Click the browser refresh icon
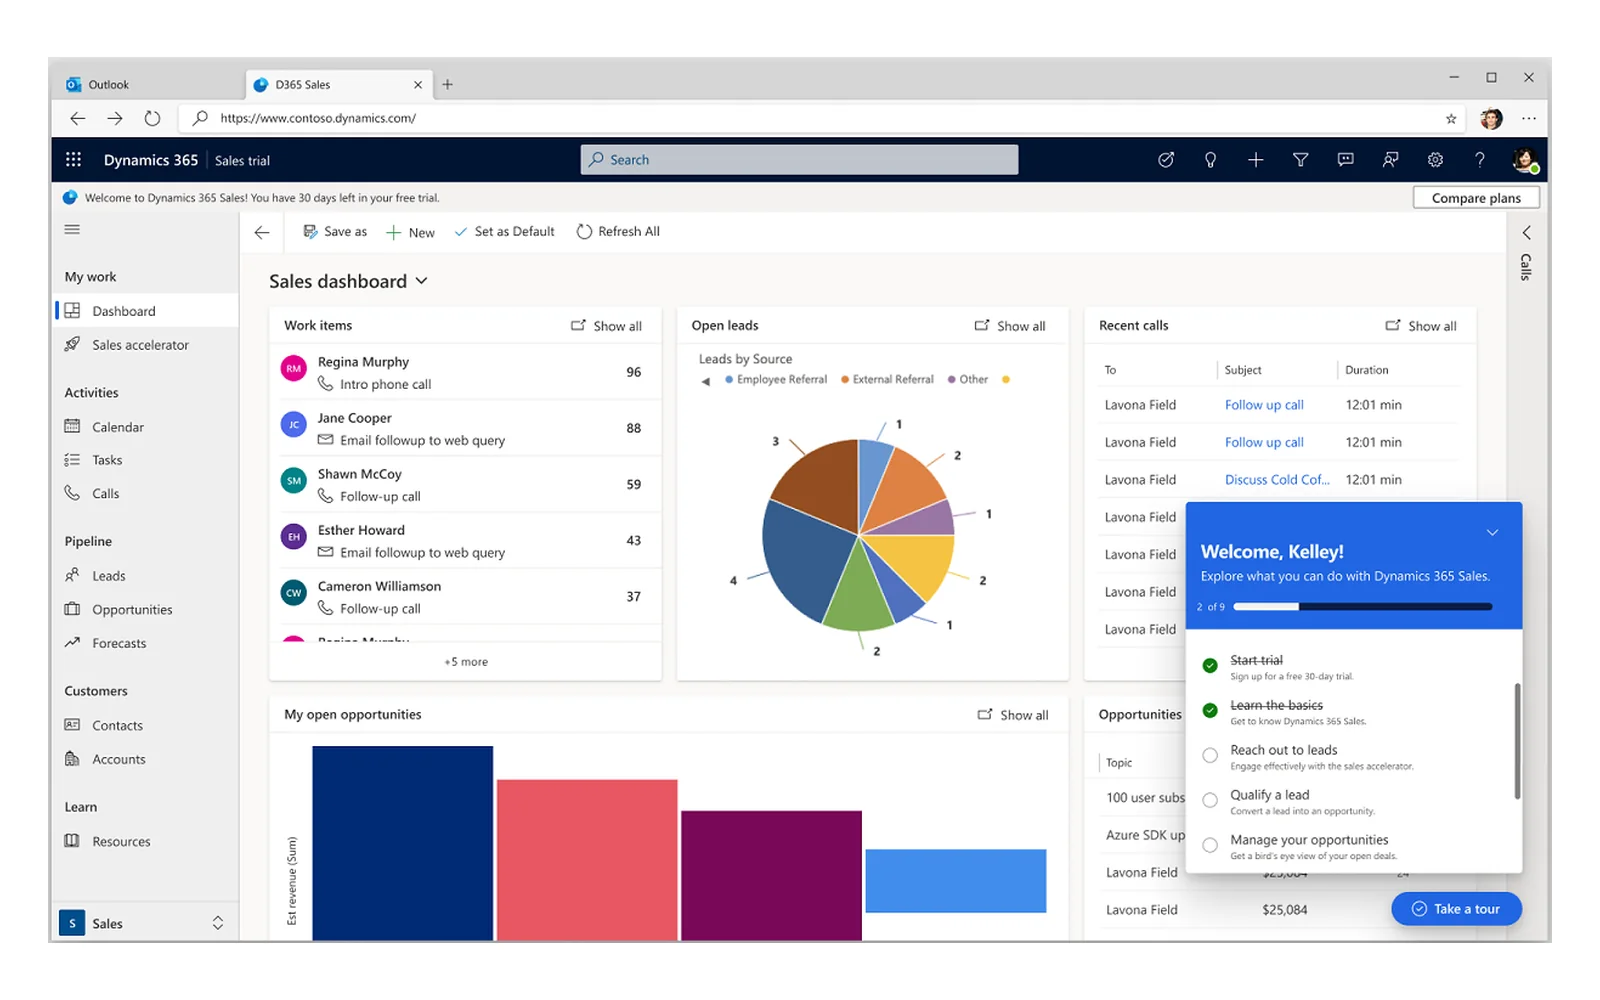The width and height of the screenshot is (1600, 1000). click(x=152, y=118)
